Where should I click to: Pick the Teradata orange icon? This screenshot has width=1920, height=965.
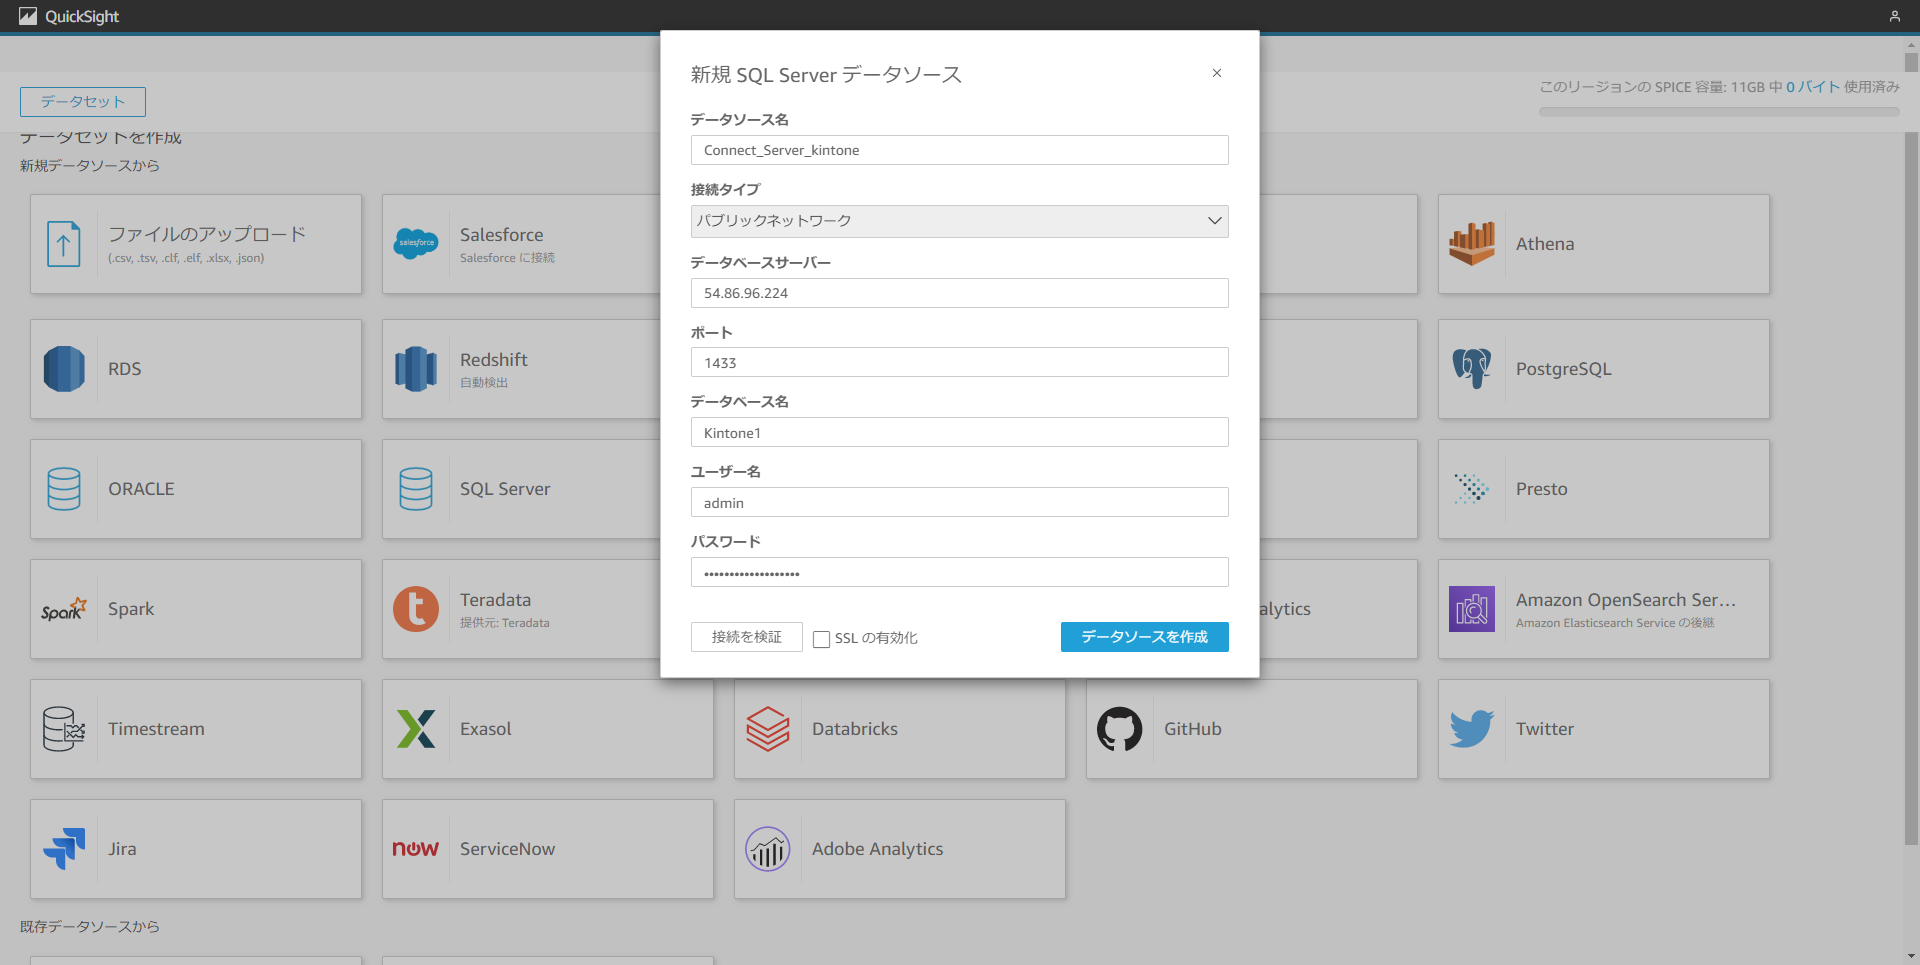click(416, 609)
